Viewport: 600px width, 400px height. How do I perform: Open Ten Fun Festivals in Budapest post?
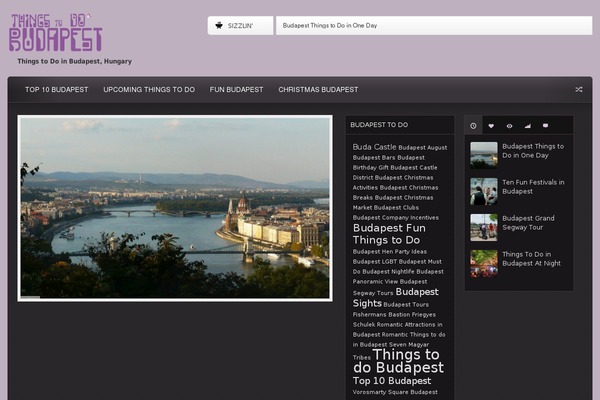click(x=533, y=187)
